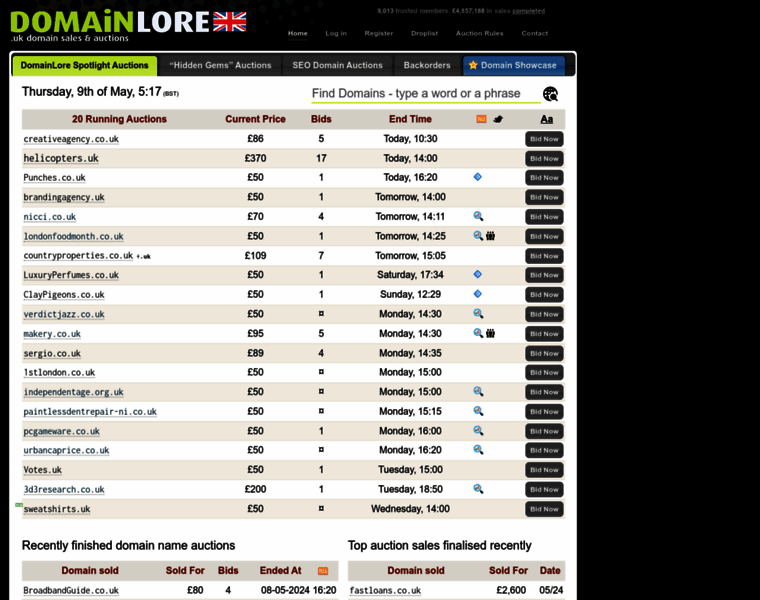
Task: Sort by Bids column header
Action: tap(321, 119)
